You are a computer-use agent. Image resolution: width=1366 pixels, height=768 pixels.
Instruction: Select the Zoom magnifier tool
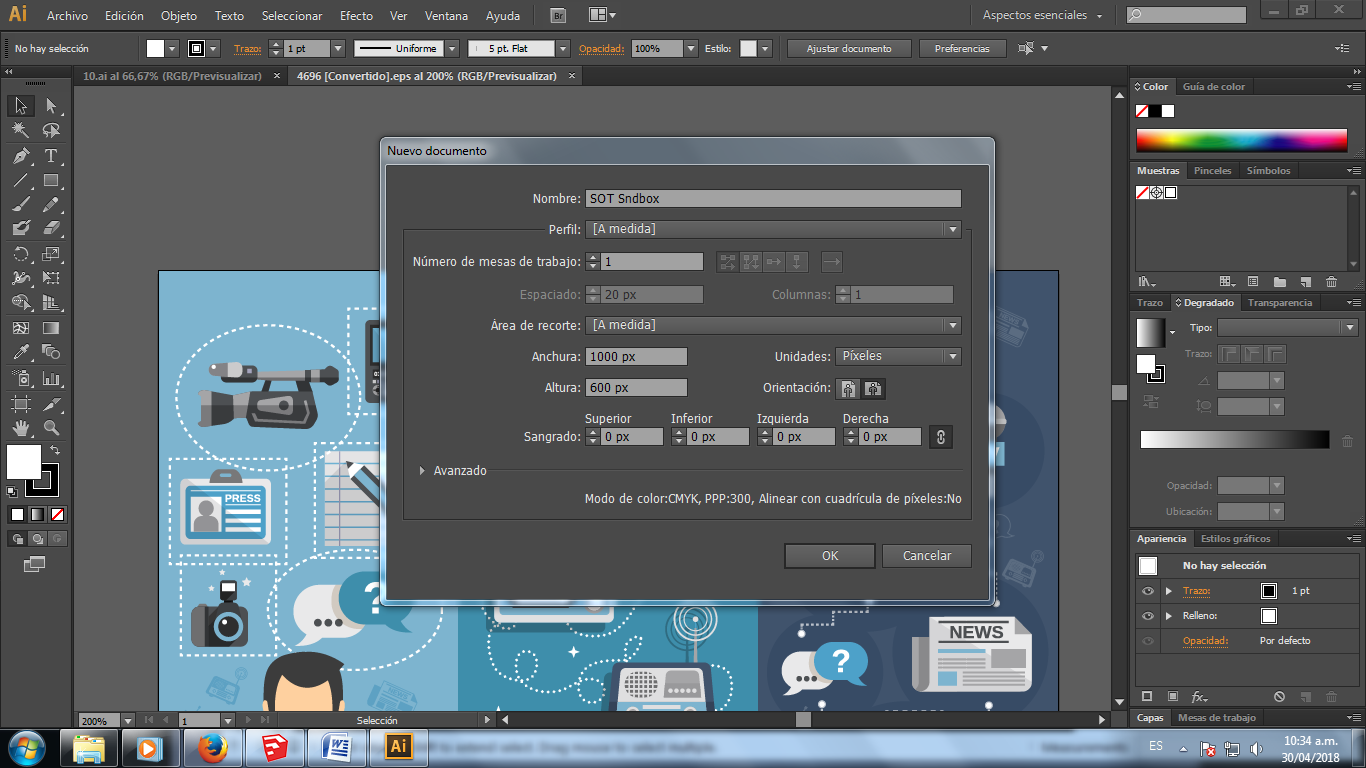51,428
